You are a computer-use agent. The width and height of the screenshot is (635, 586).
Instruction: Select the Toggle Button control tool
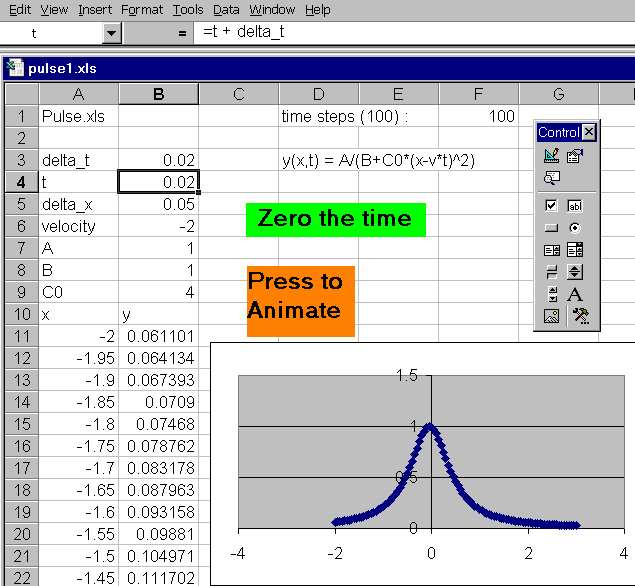pos(551,271)
